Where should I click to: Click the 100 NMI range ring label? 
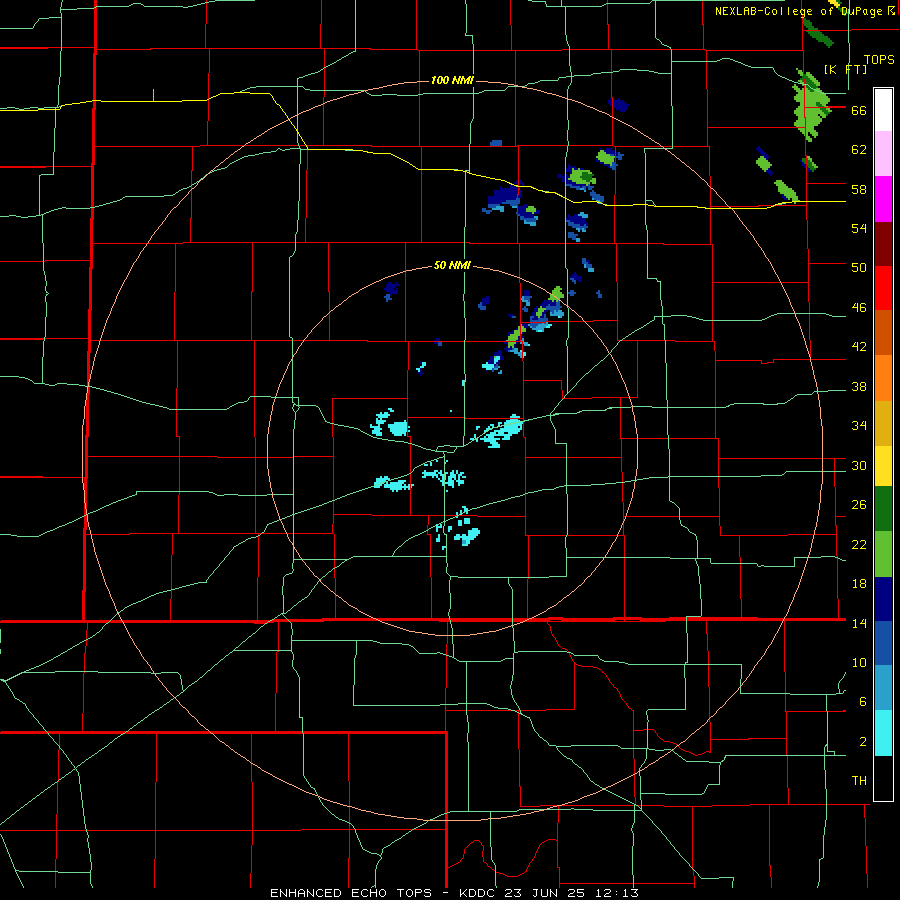click(452, 80)
